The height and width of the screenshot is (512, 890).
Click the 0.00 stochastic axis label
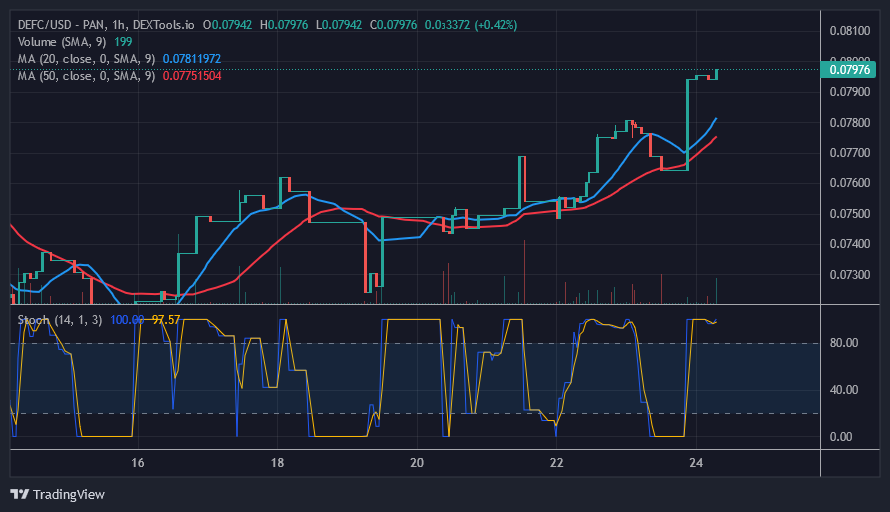click(841, 437)
